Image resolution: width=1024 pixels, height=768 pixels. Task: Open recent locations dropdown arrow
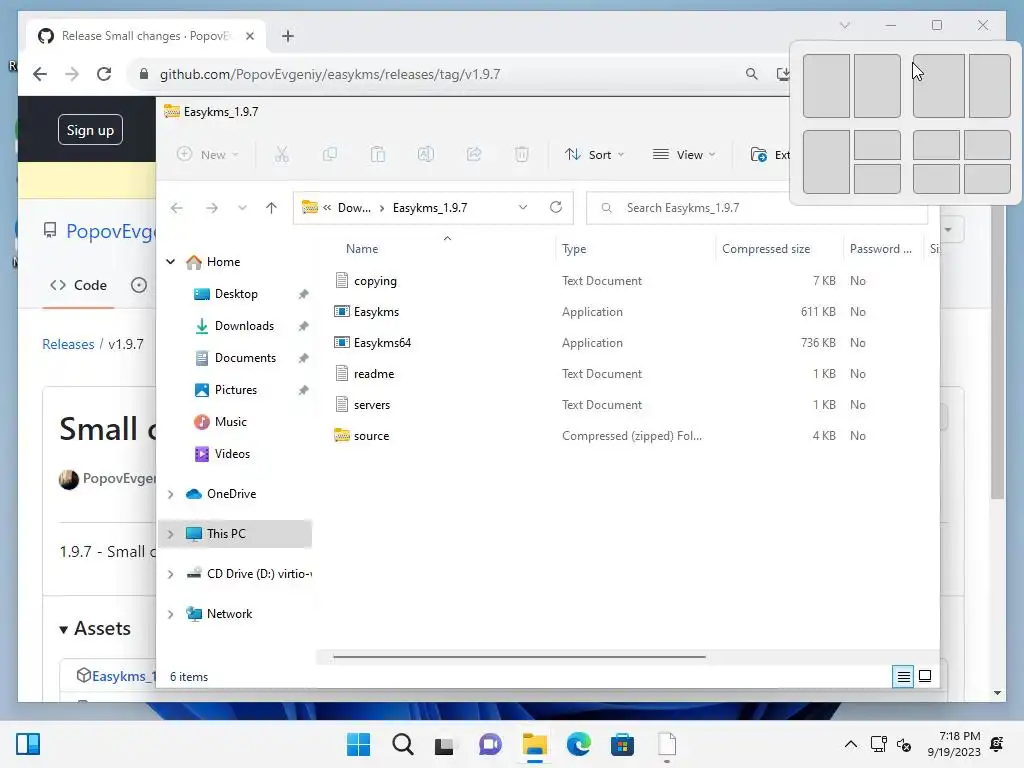(x=242, y=208)
